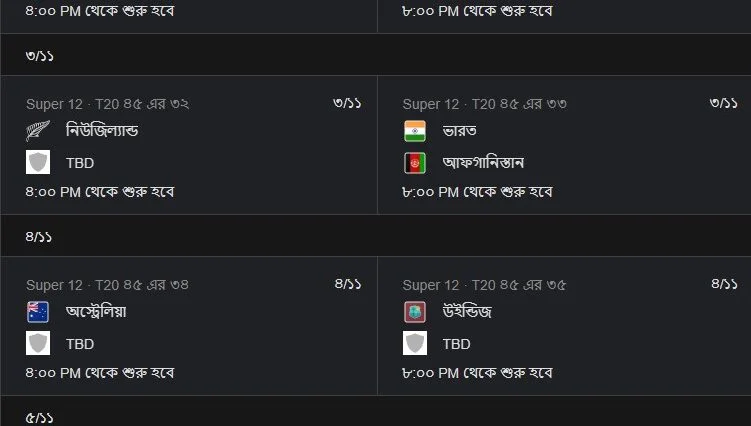Image resolution: width=751 pixels, height=426 pixels.
Task: Click the India flag icon
Action: point(415,131)
